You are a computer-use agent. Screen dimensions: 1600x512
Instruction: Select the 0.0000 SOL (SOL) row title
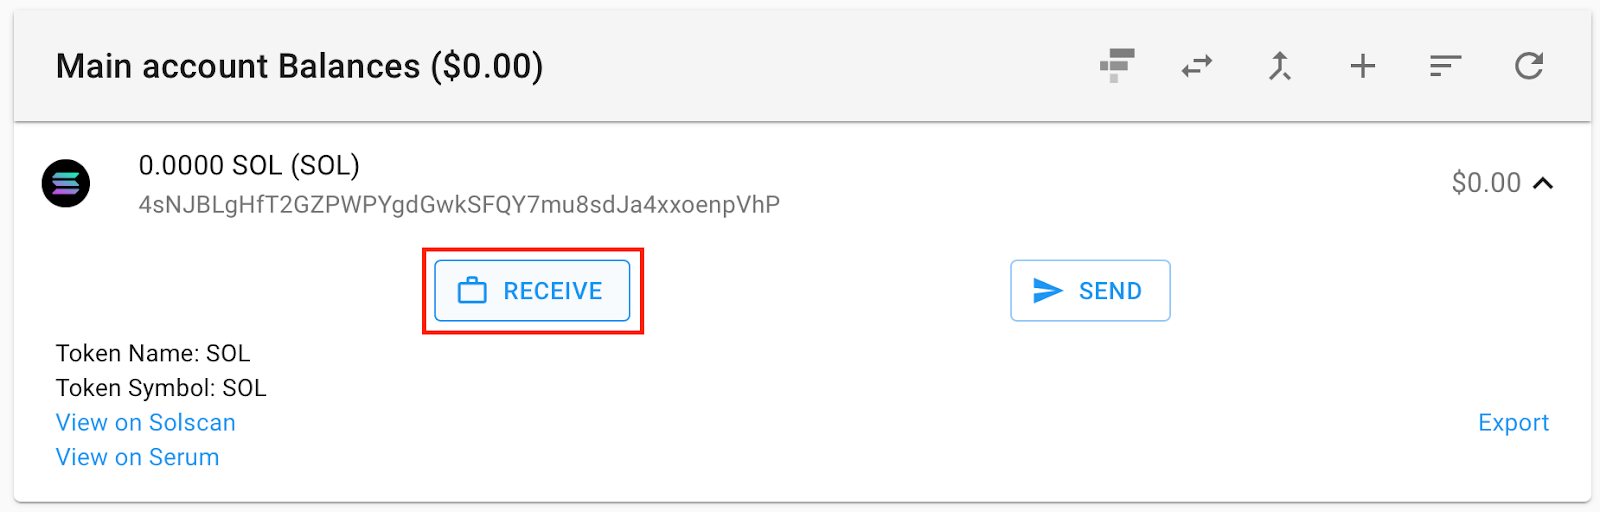pos(249,165)
